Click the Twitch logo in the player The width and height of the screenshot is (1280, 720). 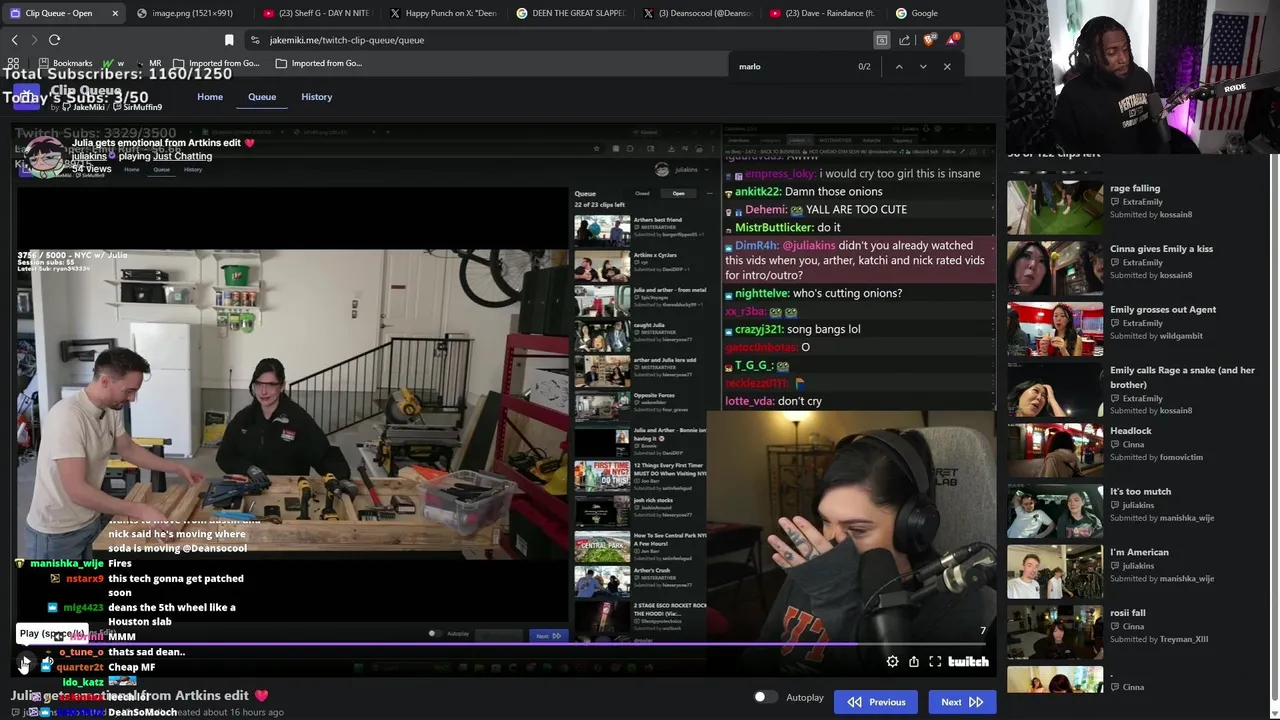(x=968, y=662)
